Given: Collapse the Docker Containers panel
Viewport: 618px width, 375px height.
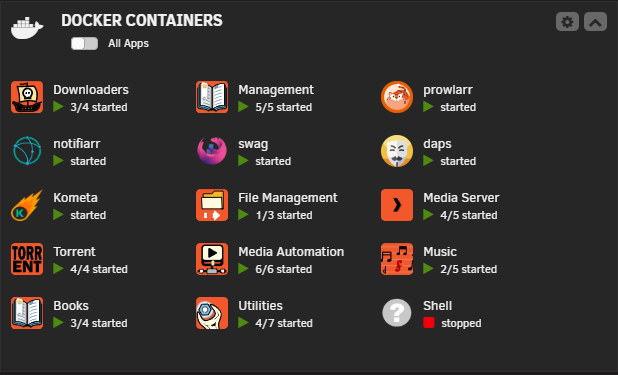Looking at the screenshot, I should coord(595,22).
